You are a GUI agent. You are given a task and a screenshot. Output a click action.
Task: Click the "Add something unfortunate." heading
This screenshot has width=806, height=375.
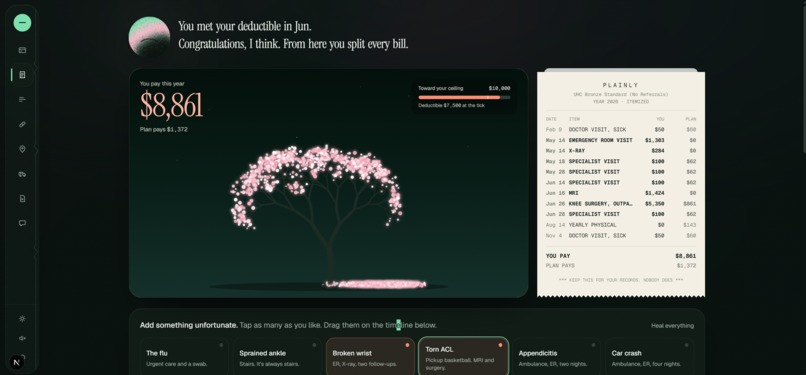pos(189,325)
